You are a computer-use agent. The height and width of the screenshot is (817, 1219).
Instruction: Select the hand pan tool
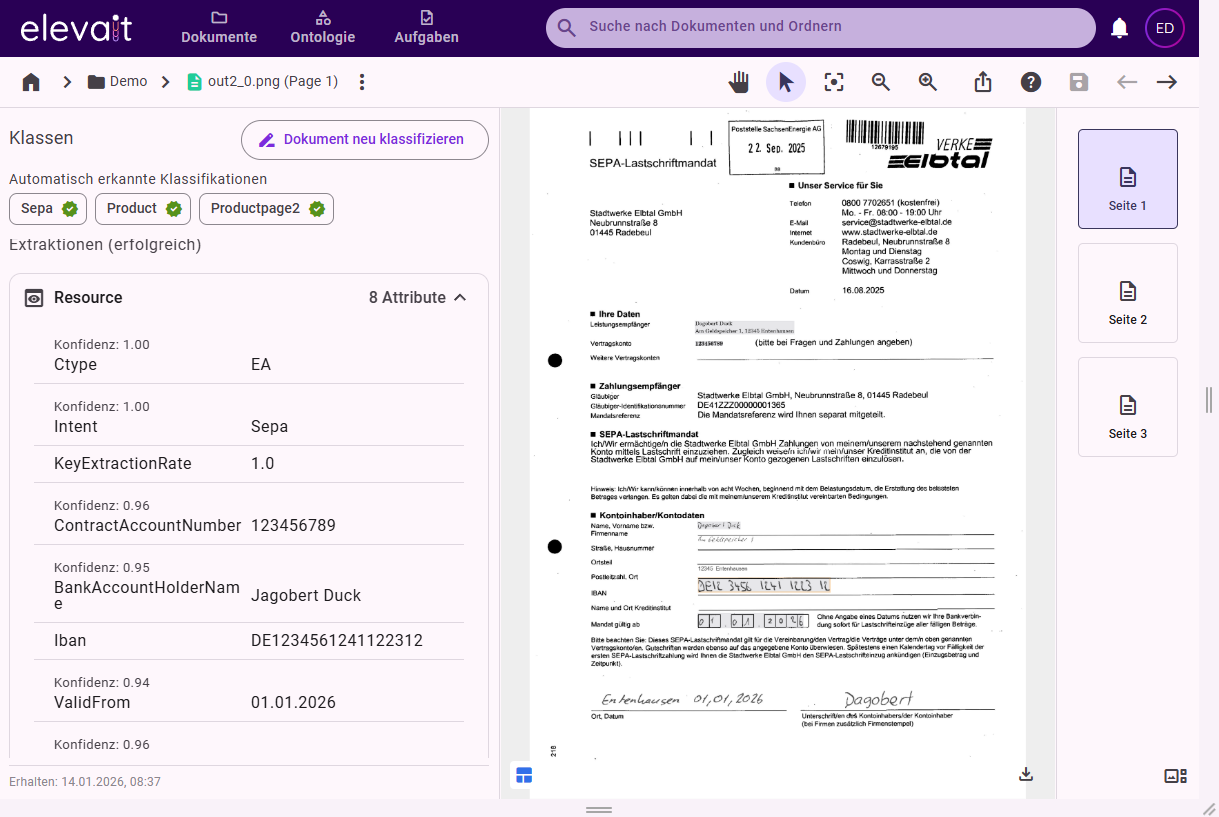[739, 82]
